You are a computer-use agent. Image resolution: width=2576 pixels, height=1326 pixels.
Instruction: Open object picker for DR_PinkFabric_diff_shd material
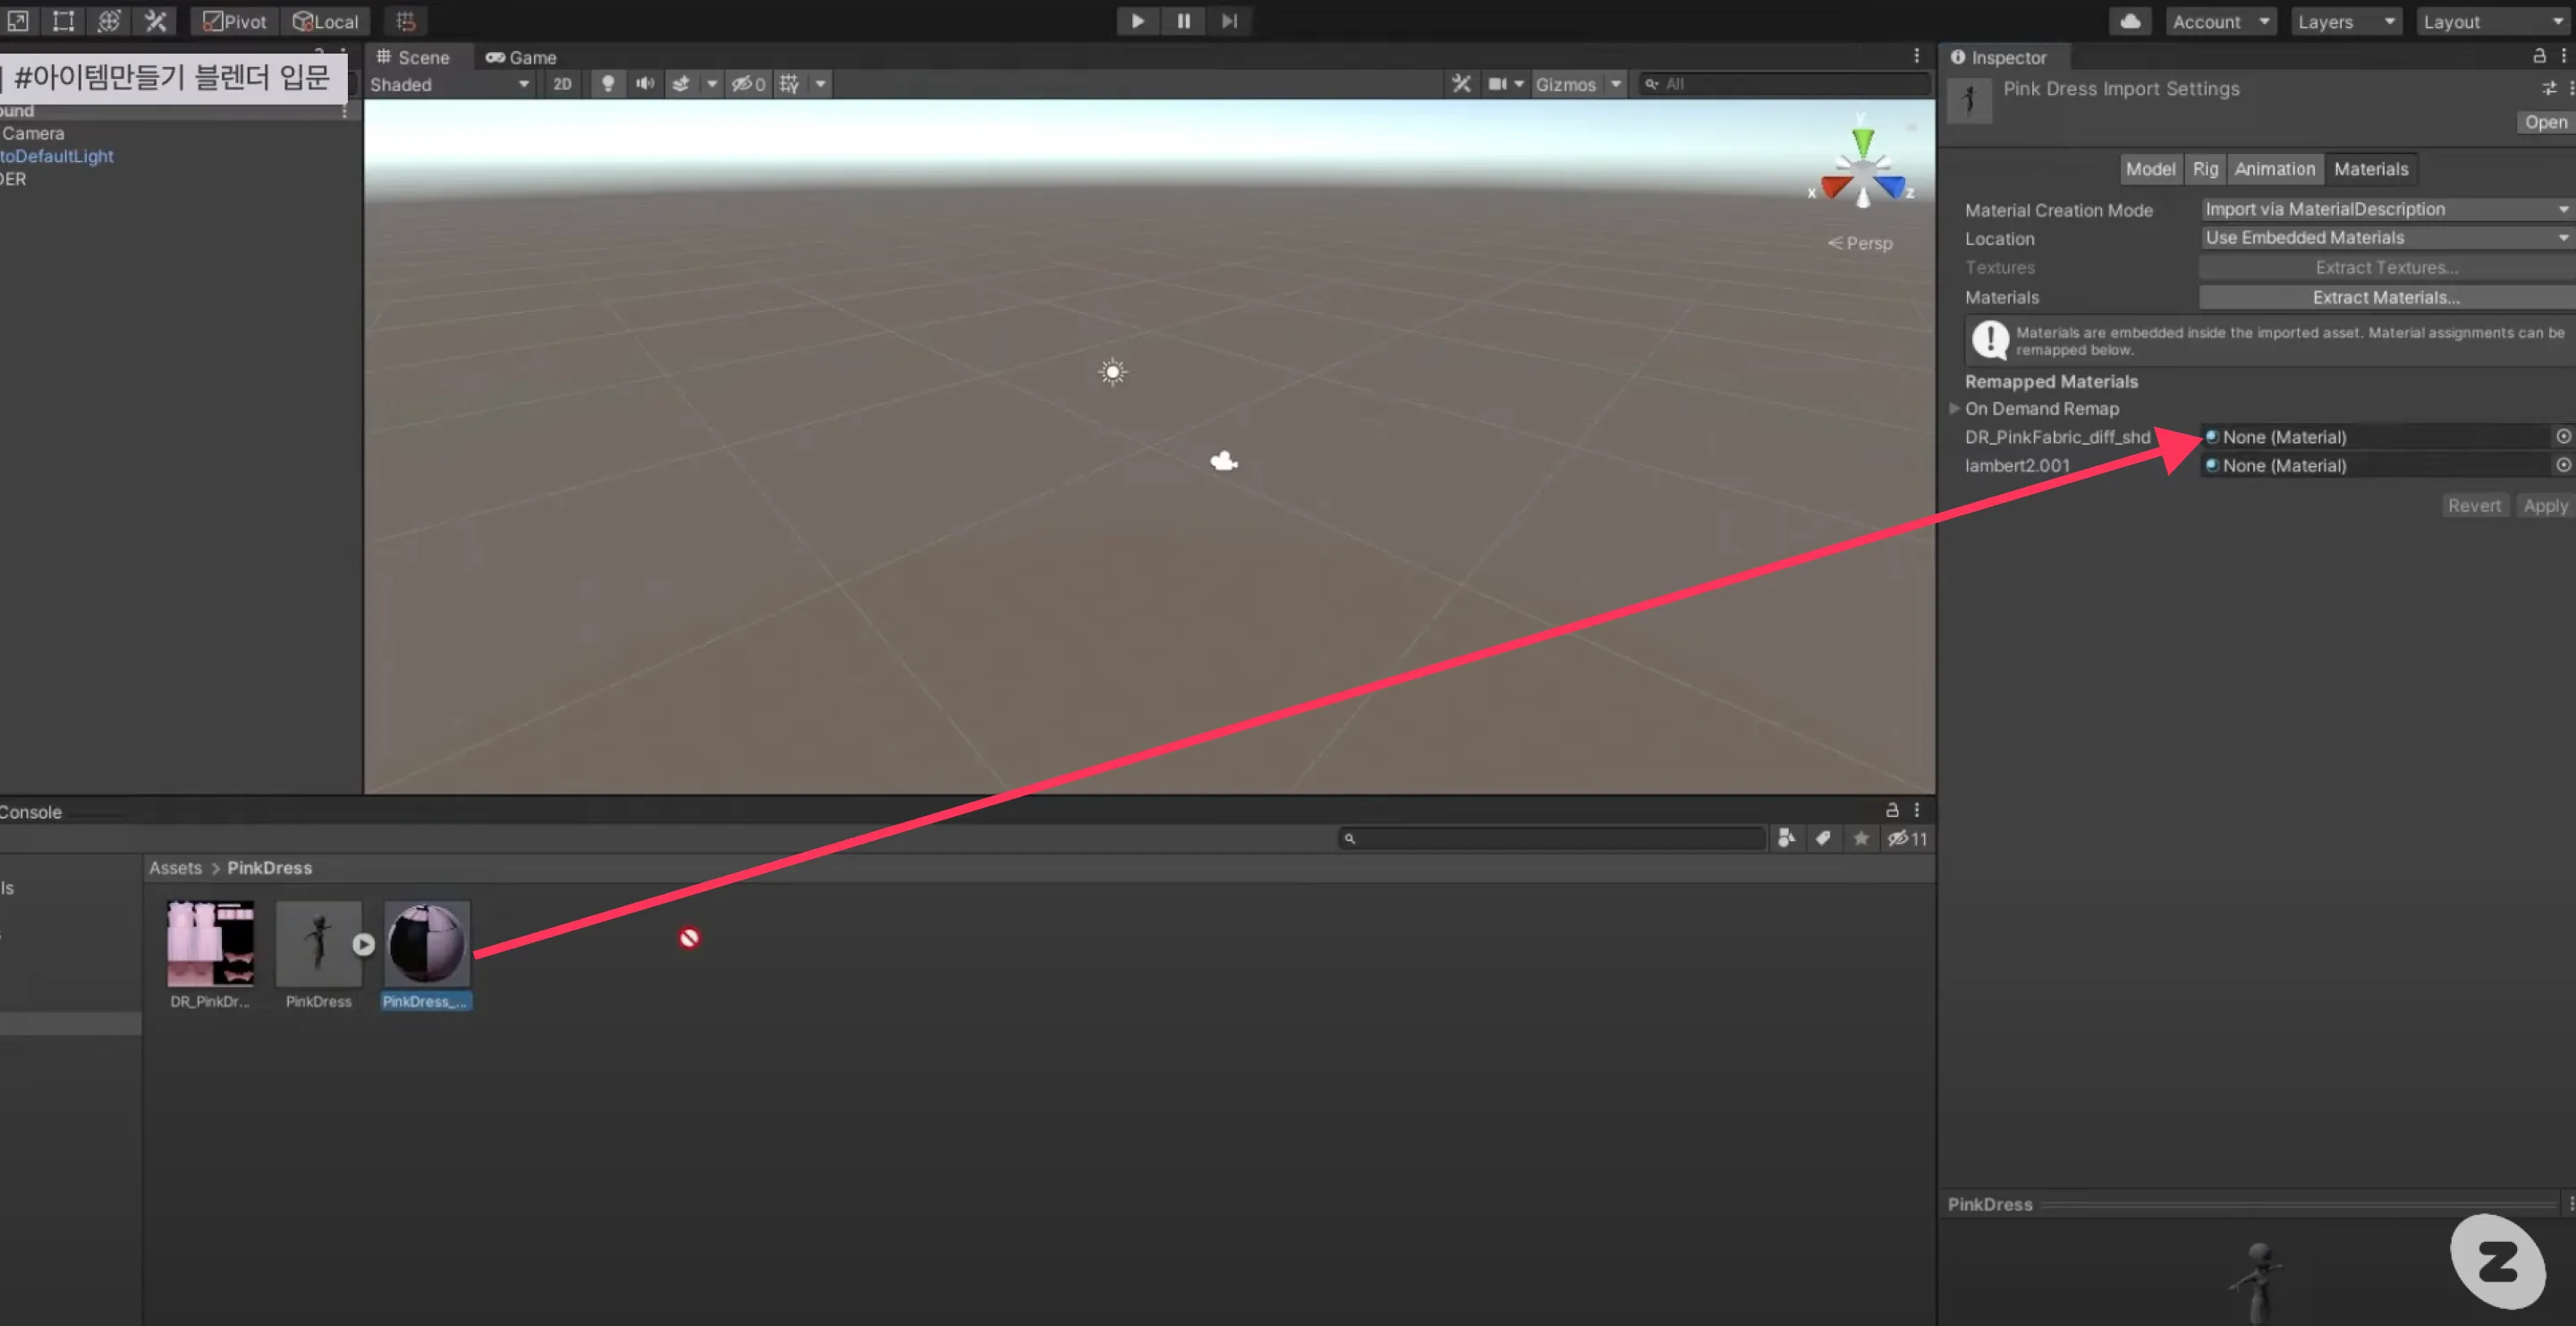pos(2563,436)
